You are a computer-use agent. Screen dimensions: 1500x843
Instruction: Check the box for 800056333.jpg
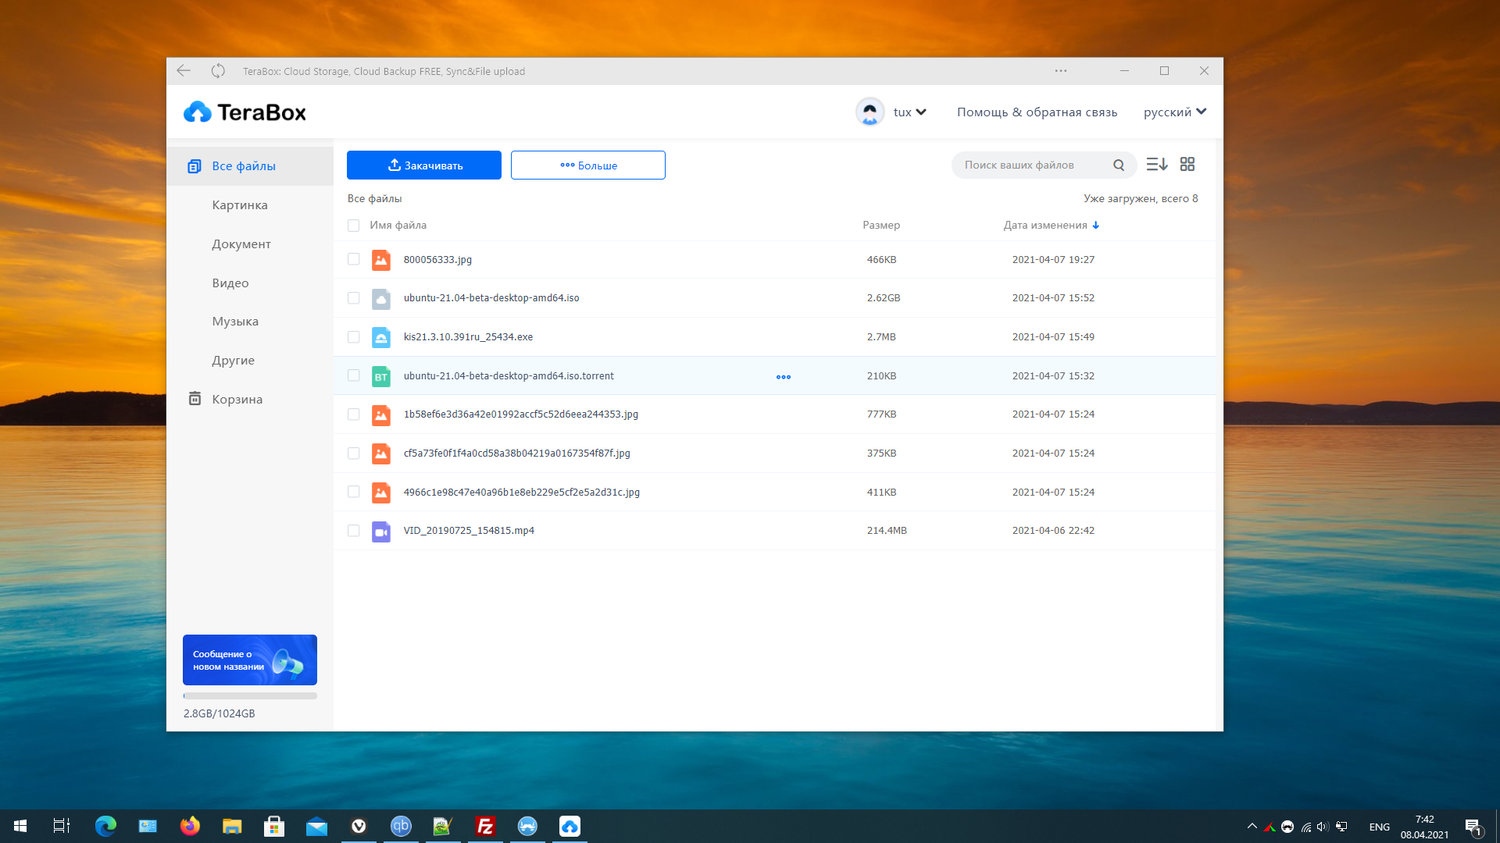(x=353, y=260)
